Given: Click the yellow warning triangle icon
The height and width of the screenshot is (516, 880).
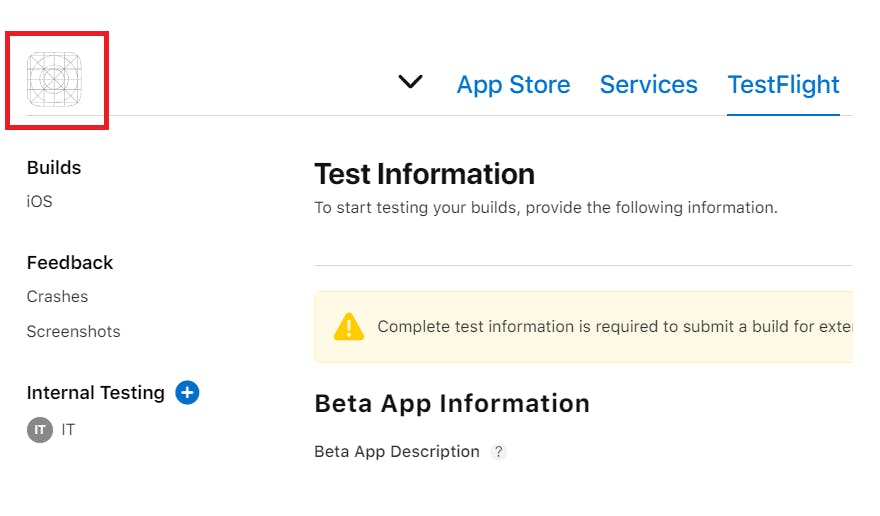Looking at the screenshot, I should 348,326.
